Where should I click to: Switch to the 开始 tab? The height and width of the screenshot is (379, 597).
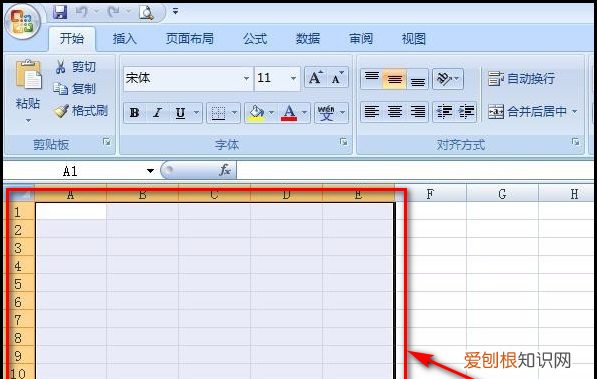coord(72,38)
